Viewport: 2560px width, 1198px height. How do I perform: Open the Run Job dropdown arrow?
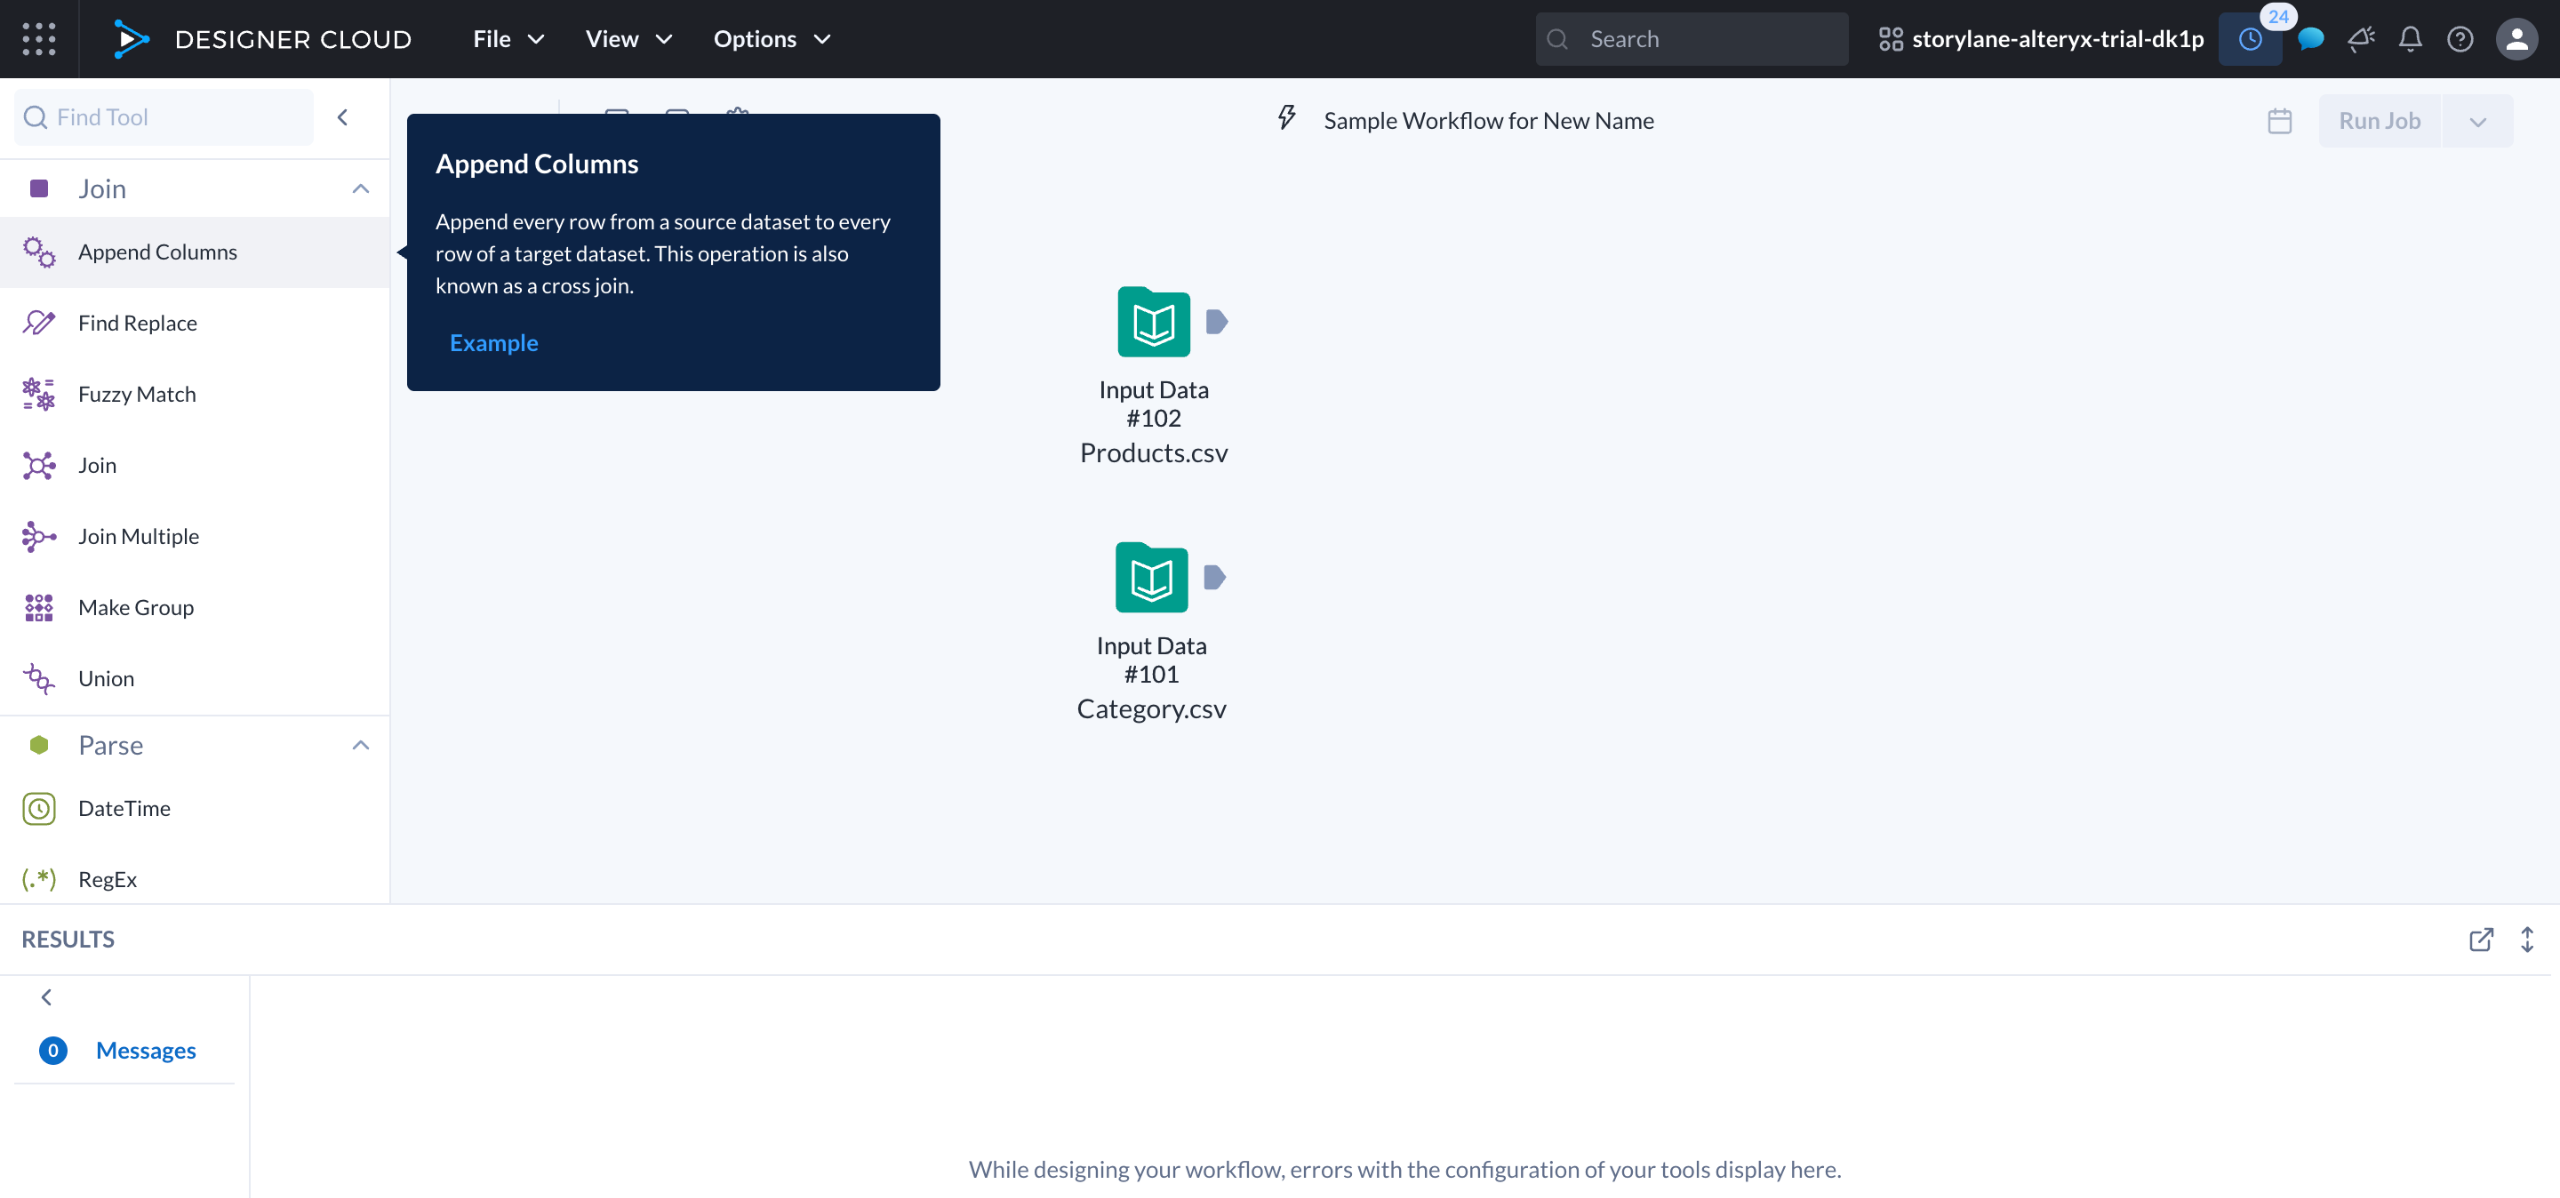[2477, 121]
